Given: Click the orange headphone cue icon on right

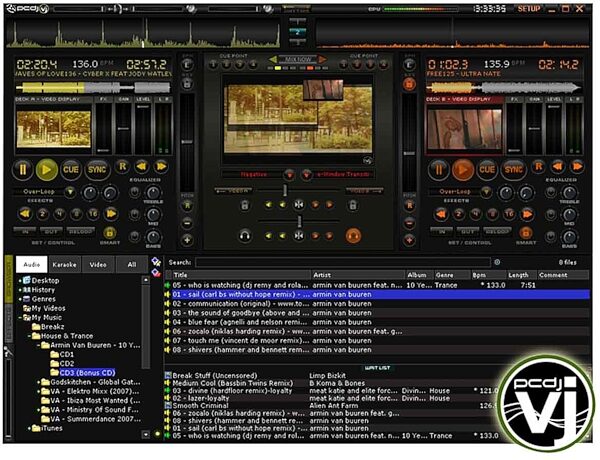Looking at the screenshot, I should coord(353,236).
